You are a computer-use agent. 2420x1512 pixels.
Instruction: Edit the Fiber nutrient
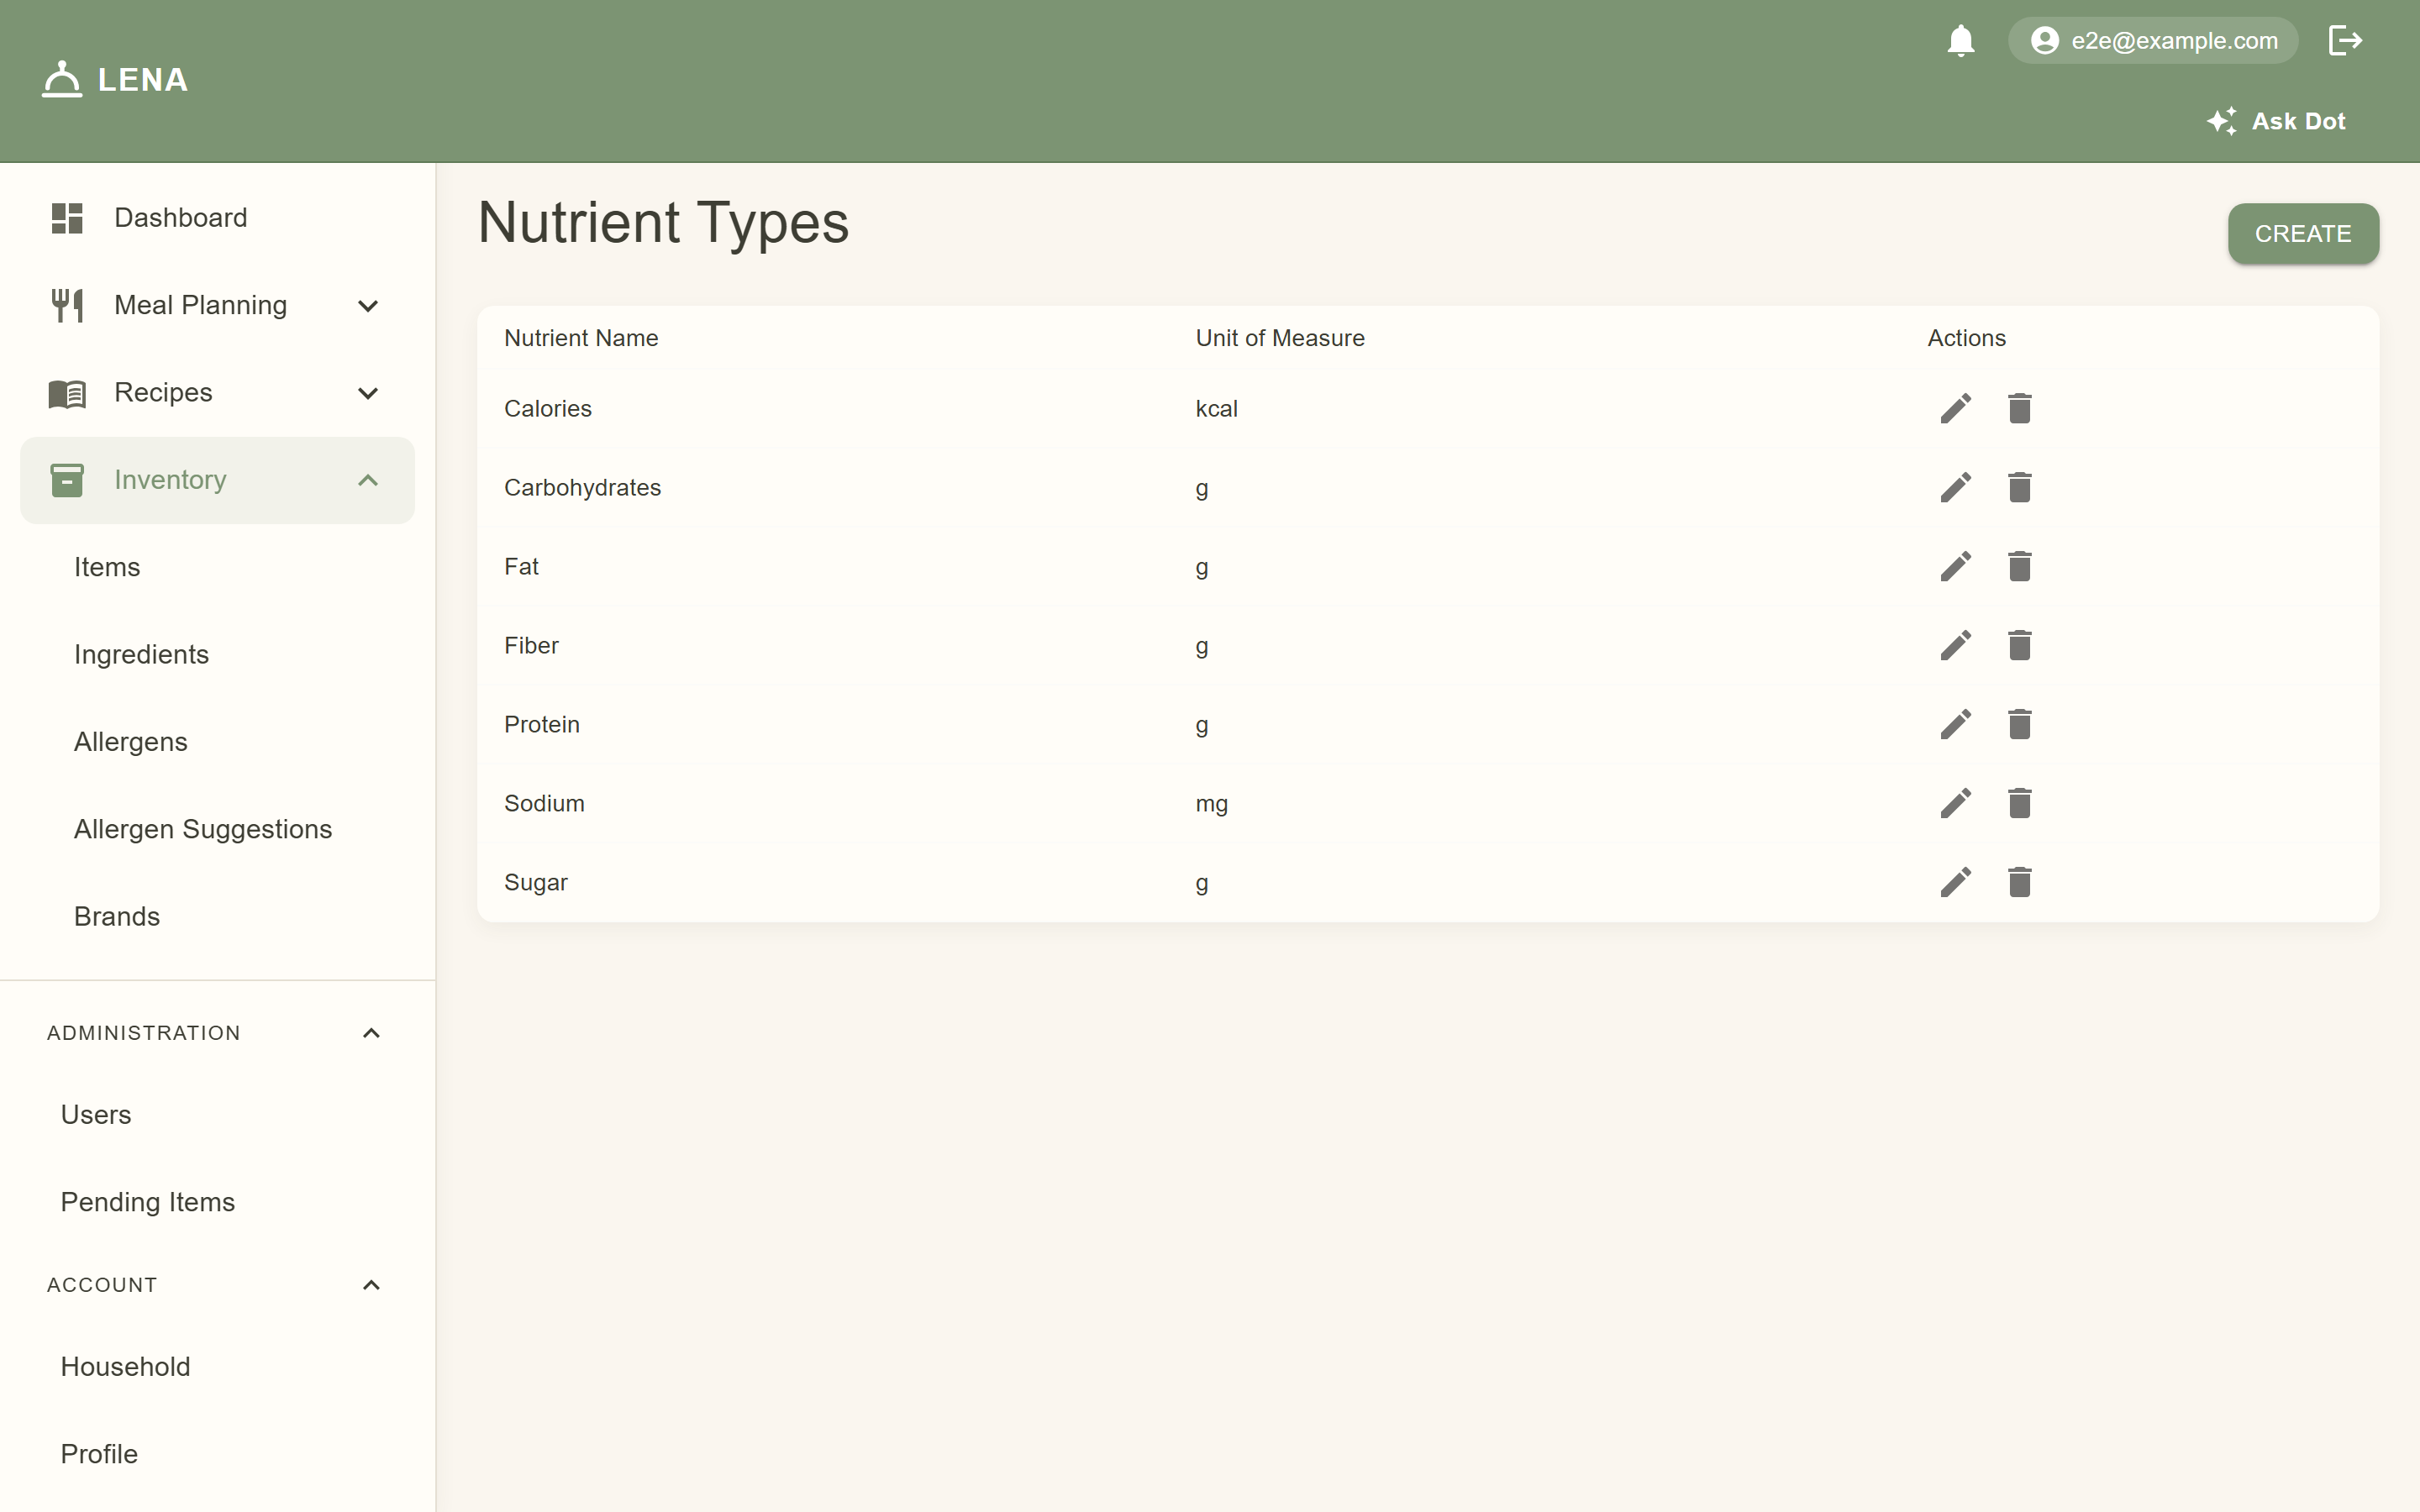point(1956,645)
